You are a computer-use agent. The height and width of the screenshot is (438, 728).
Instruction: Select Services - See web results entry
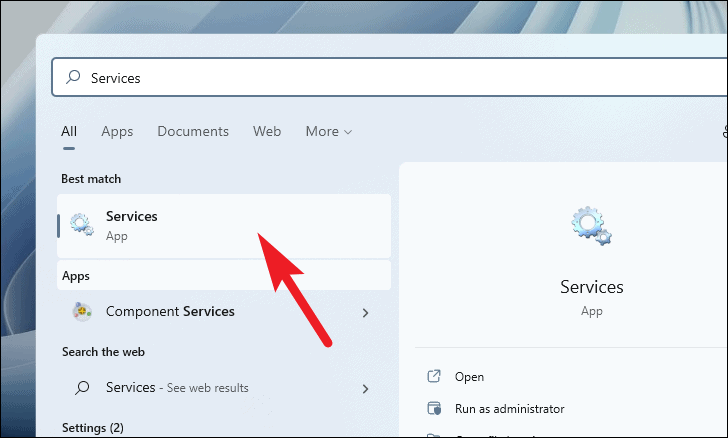coord(224,388)
